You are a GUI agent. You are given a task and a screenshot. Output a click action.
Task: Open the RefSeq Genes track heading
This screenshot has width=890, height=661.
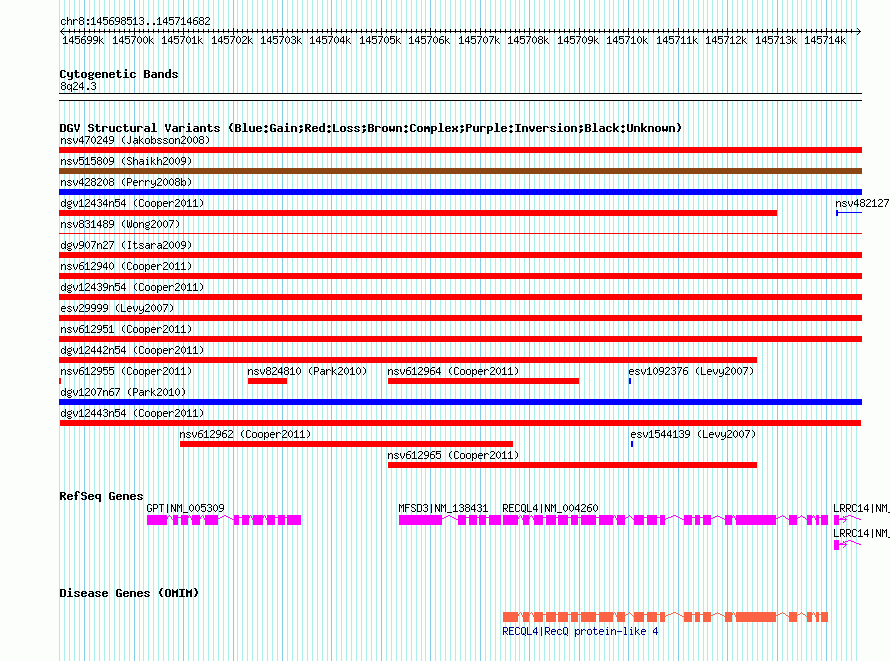click(x=101, y=496)
